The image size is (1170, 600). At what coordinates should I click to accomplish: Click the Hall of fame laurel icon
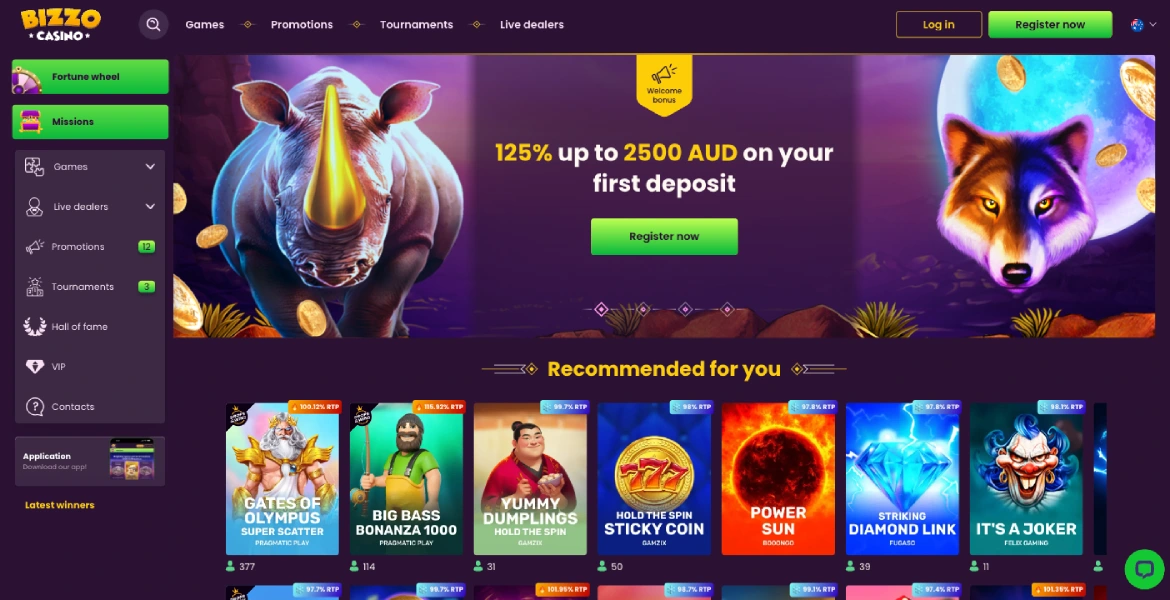coord(34,326)
